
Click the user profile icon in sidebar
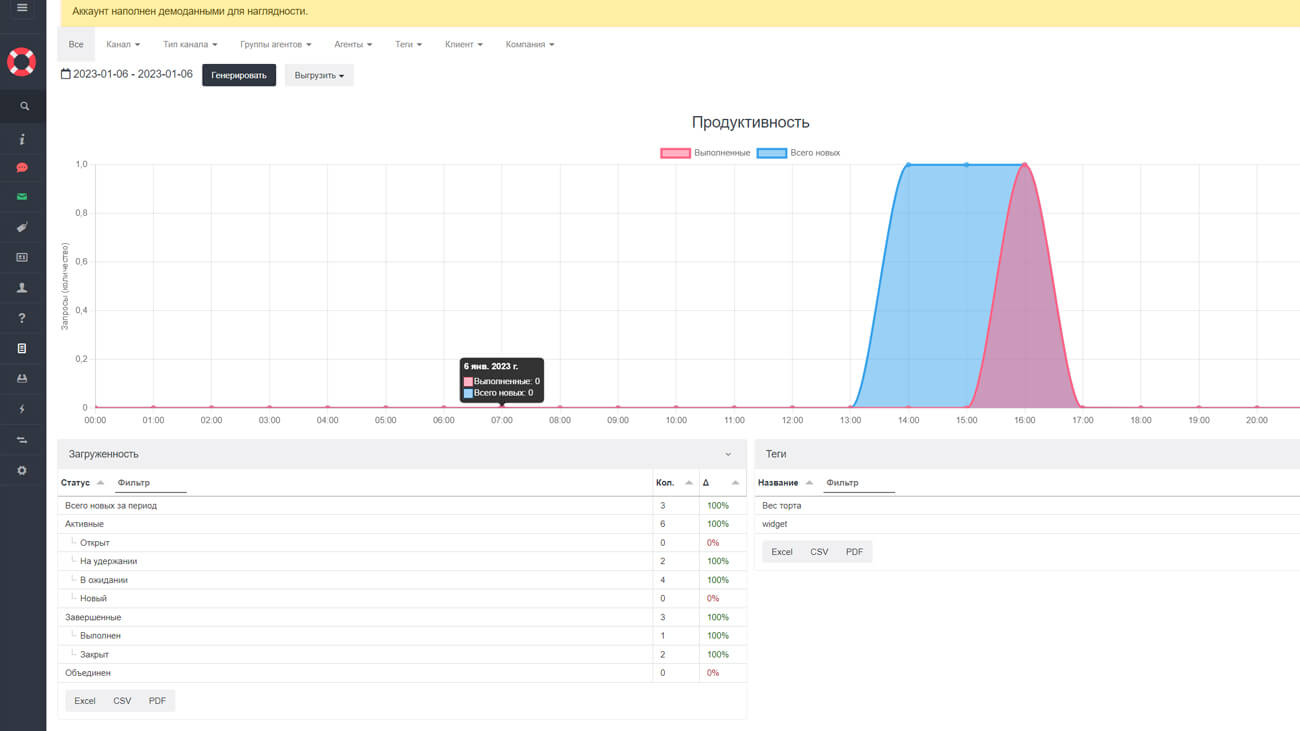(x=22, y=288)
